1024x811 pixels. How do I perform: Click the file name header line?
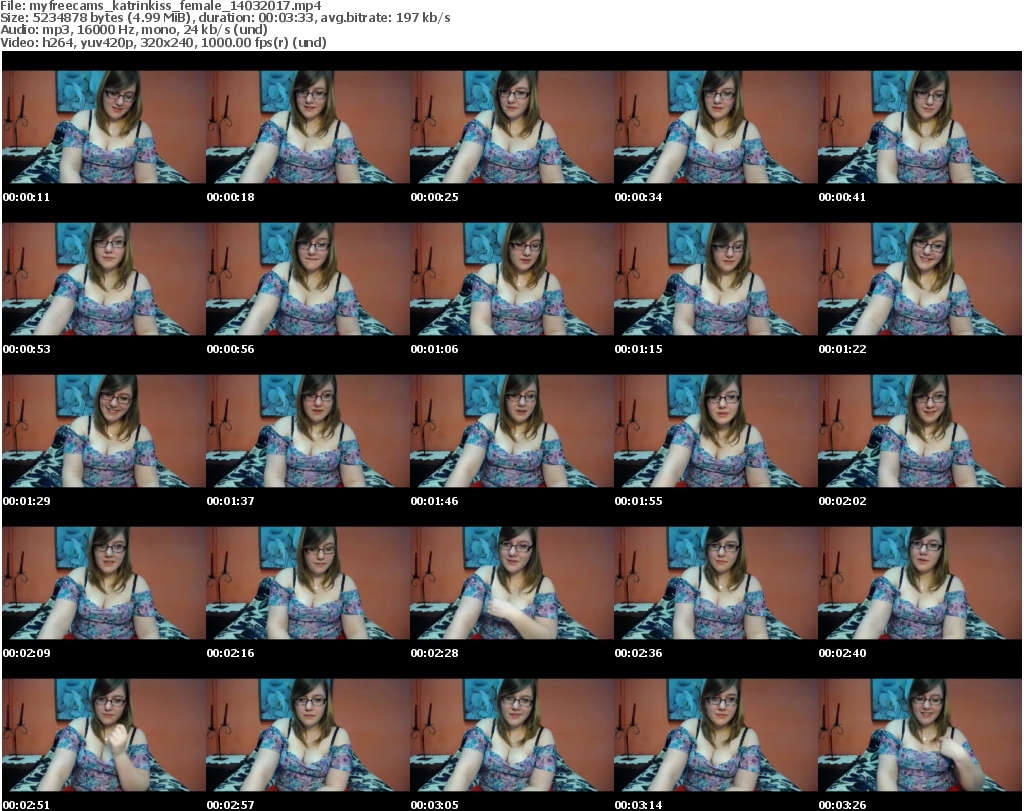(x=161, y=6)
